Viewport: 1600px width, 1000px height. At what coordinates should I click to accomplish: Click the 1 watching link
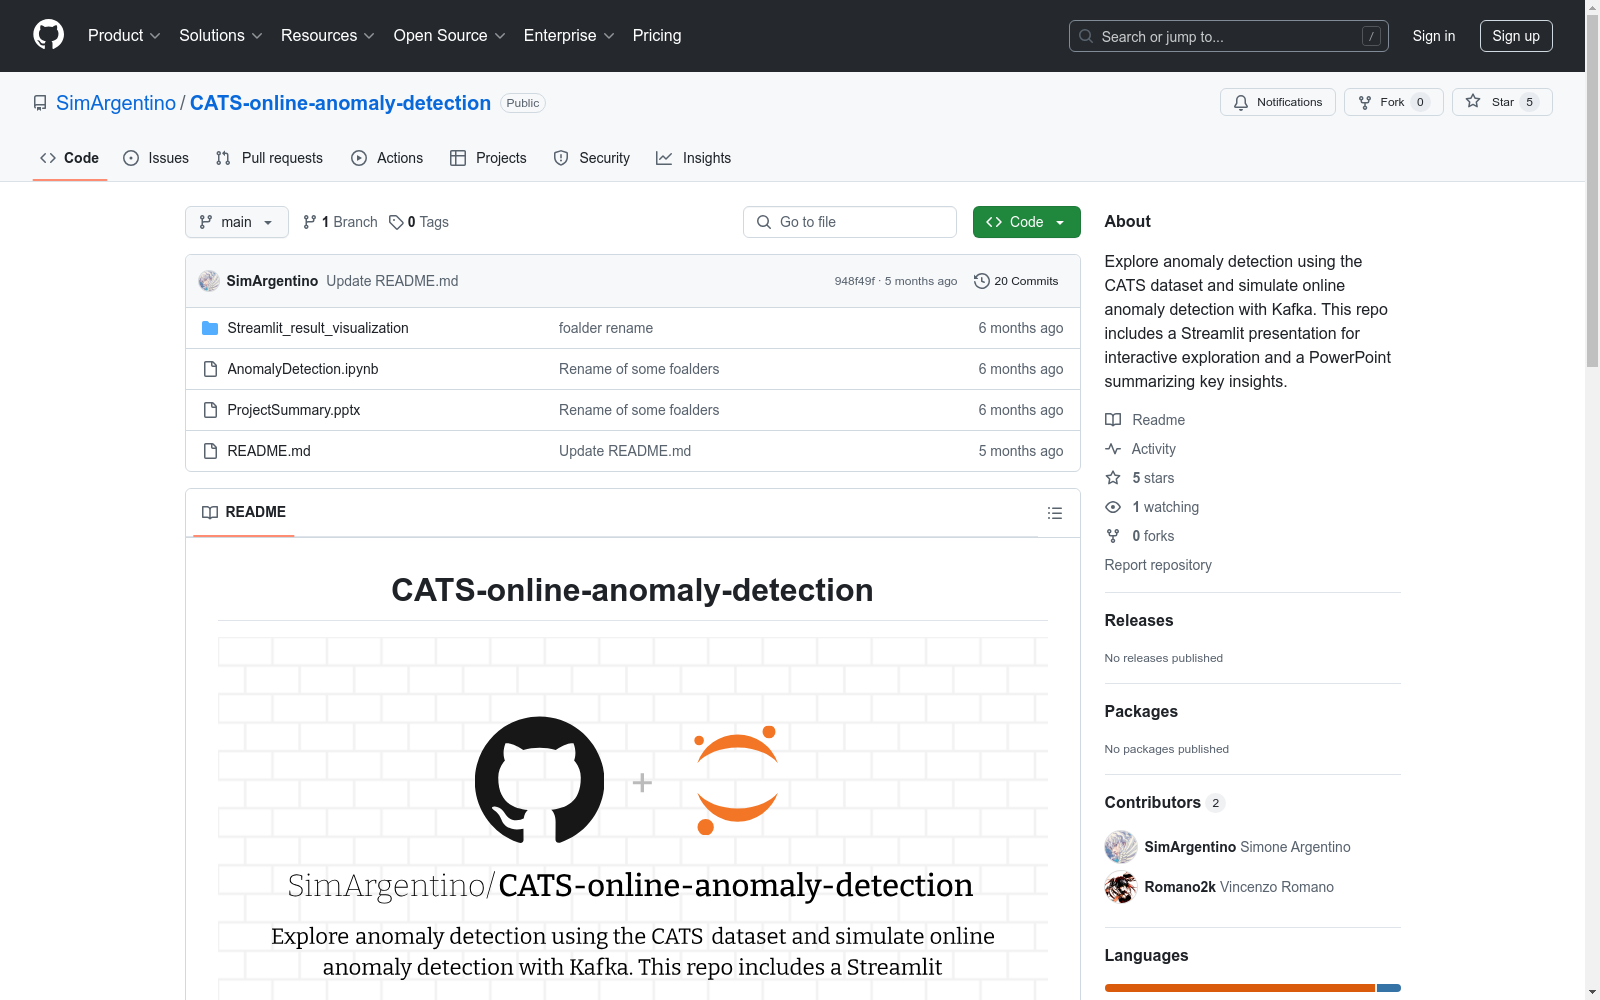[x=1165, y=507]
